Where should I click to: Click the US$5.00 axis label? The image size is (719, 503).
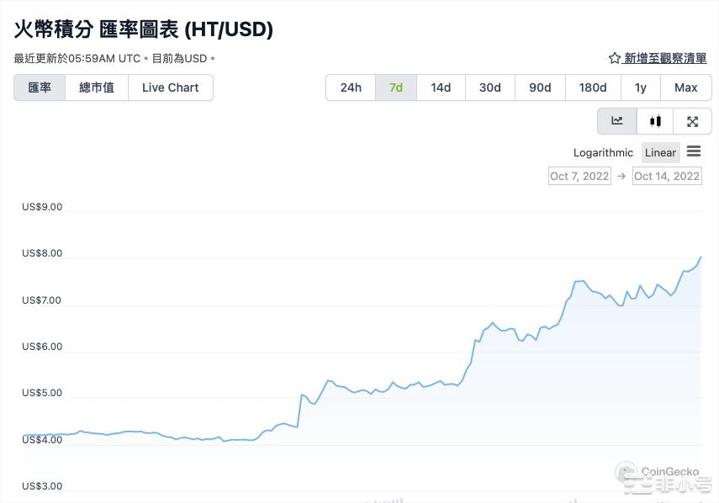(x=42, y=393)
